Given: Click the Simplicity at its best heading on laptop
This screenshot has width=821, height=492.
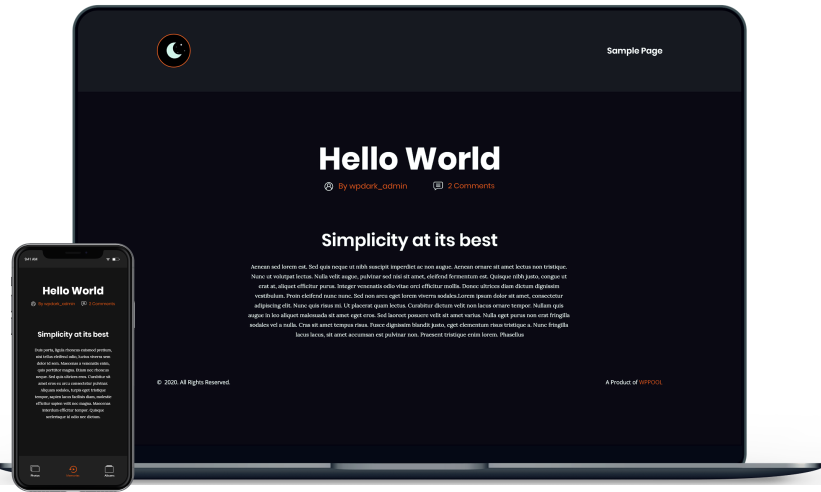Looking at the screenshot, I should coord(409,240).
